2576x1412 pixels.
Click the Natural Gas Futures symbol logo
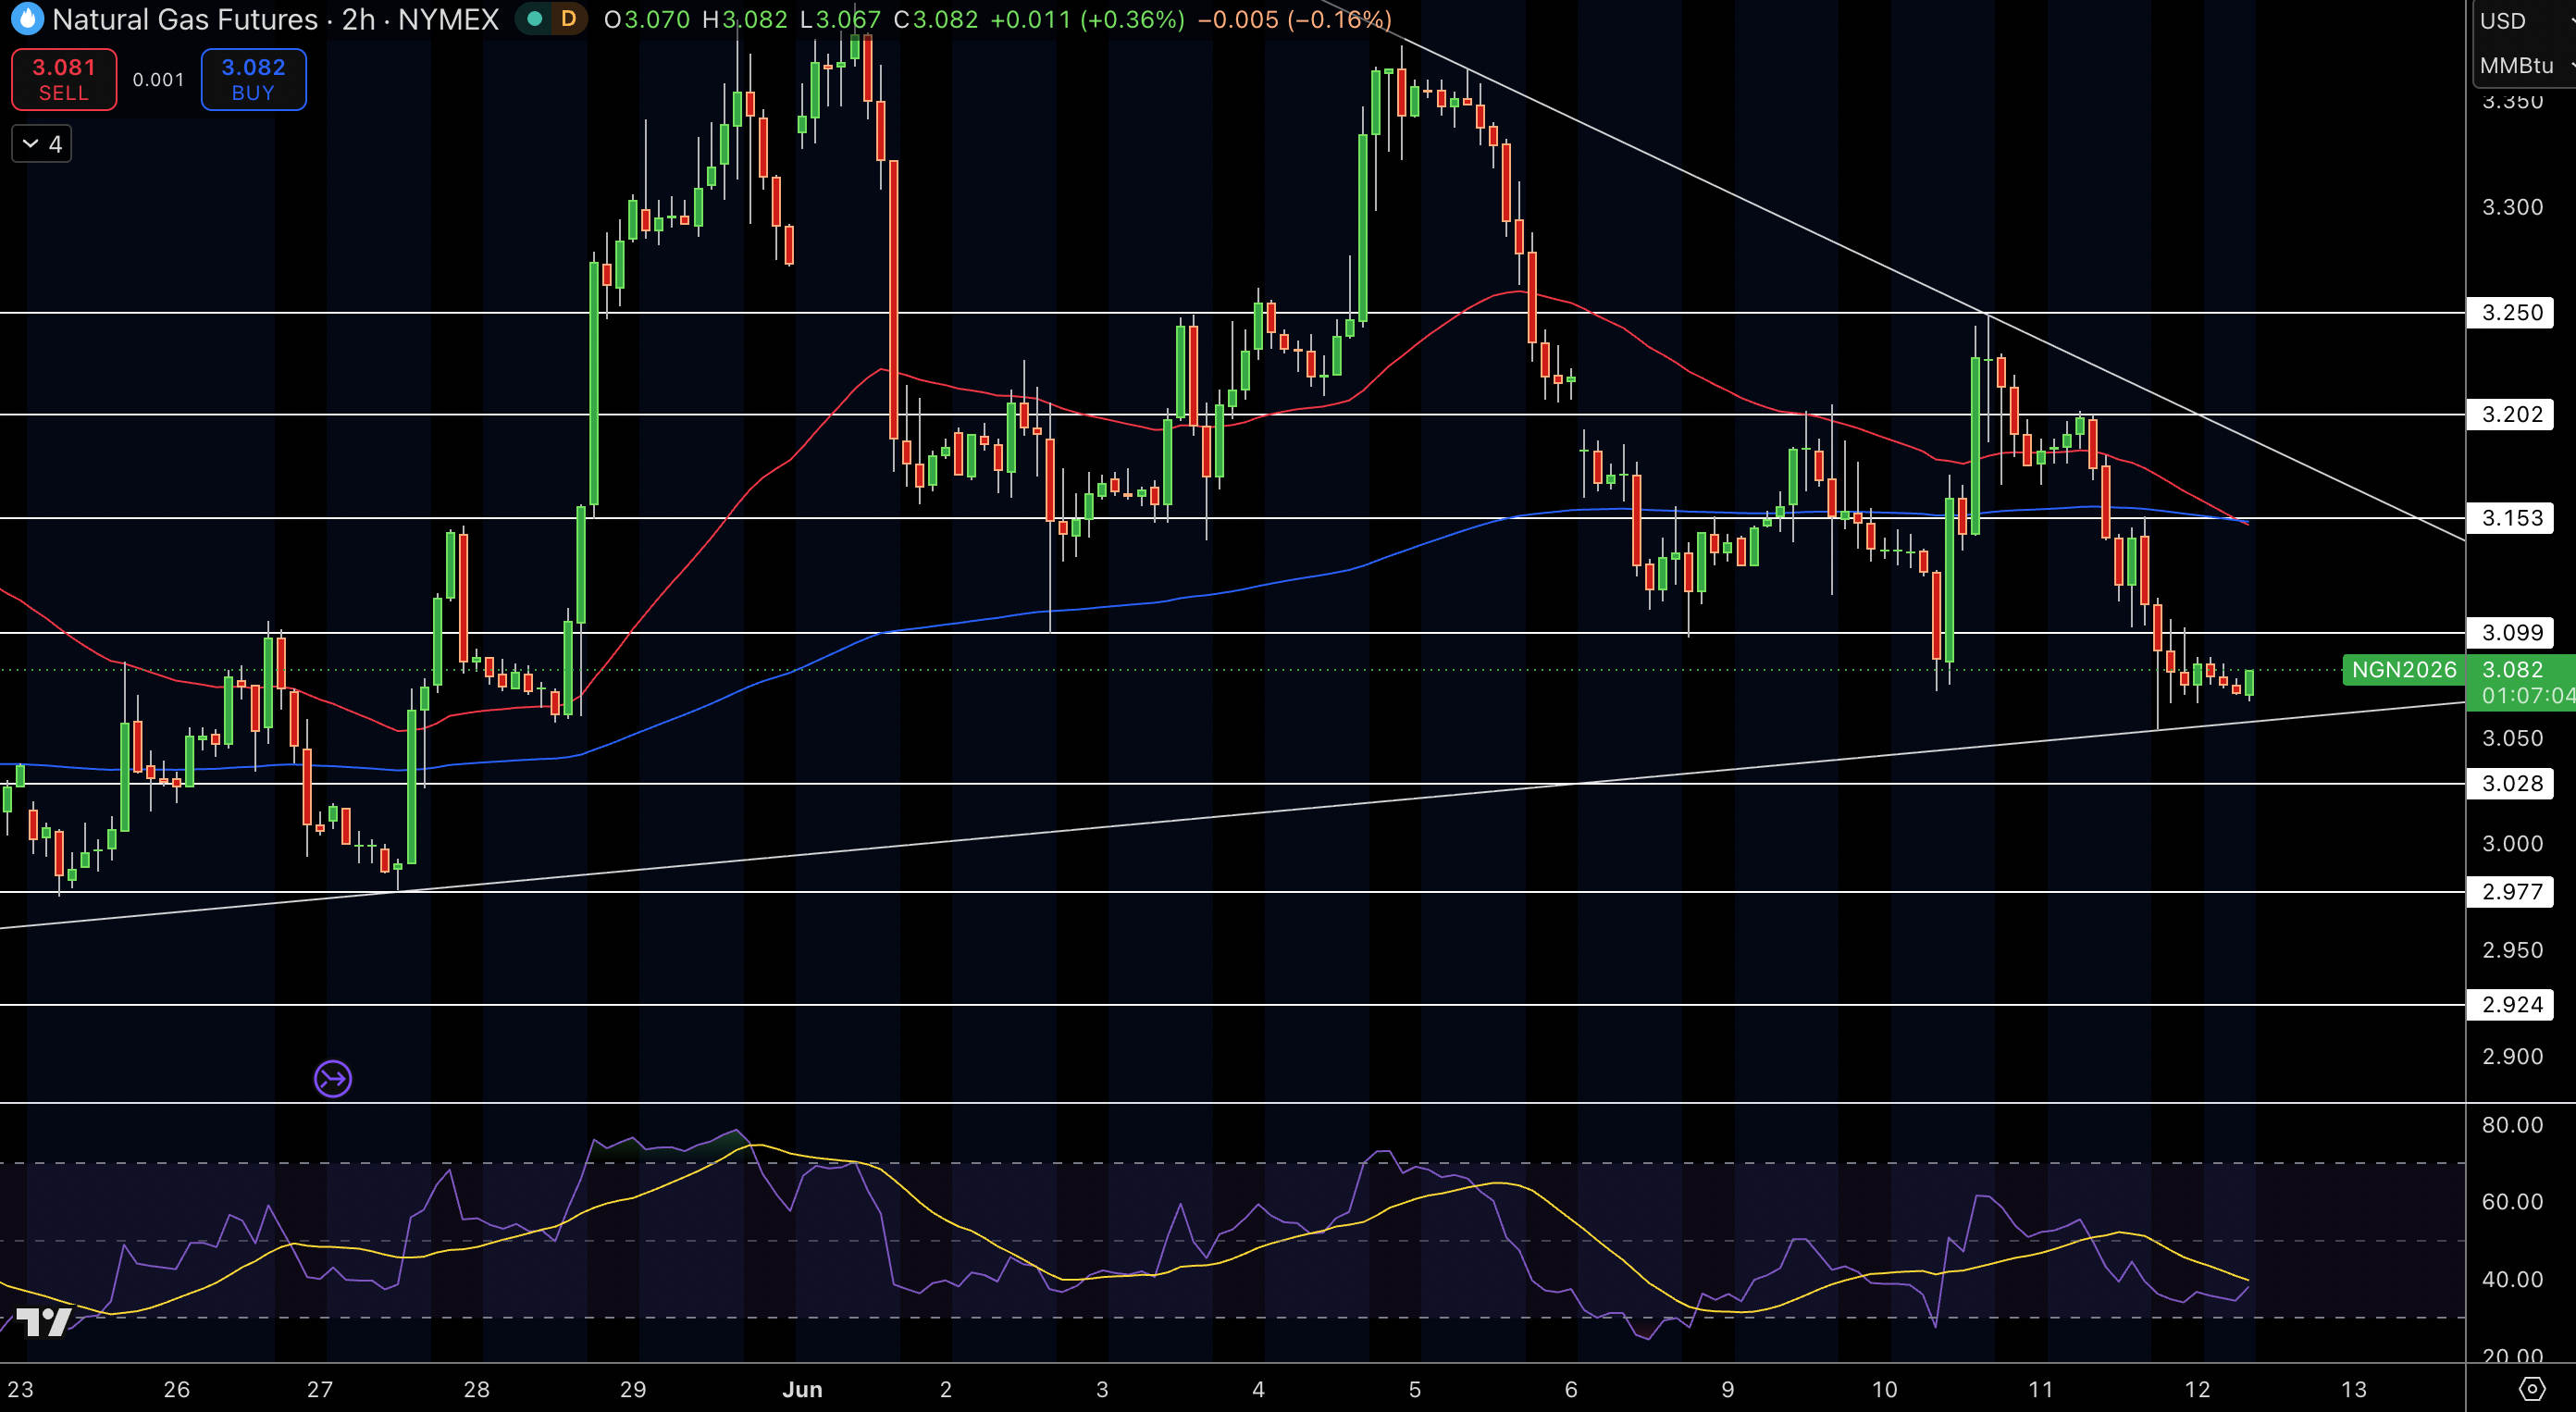click(x=27, y=18)
